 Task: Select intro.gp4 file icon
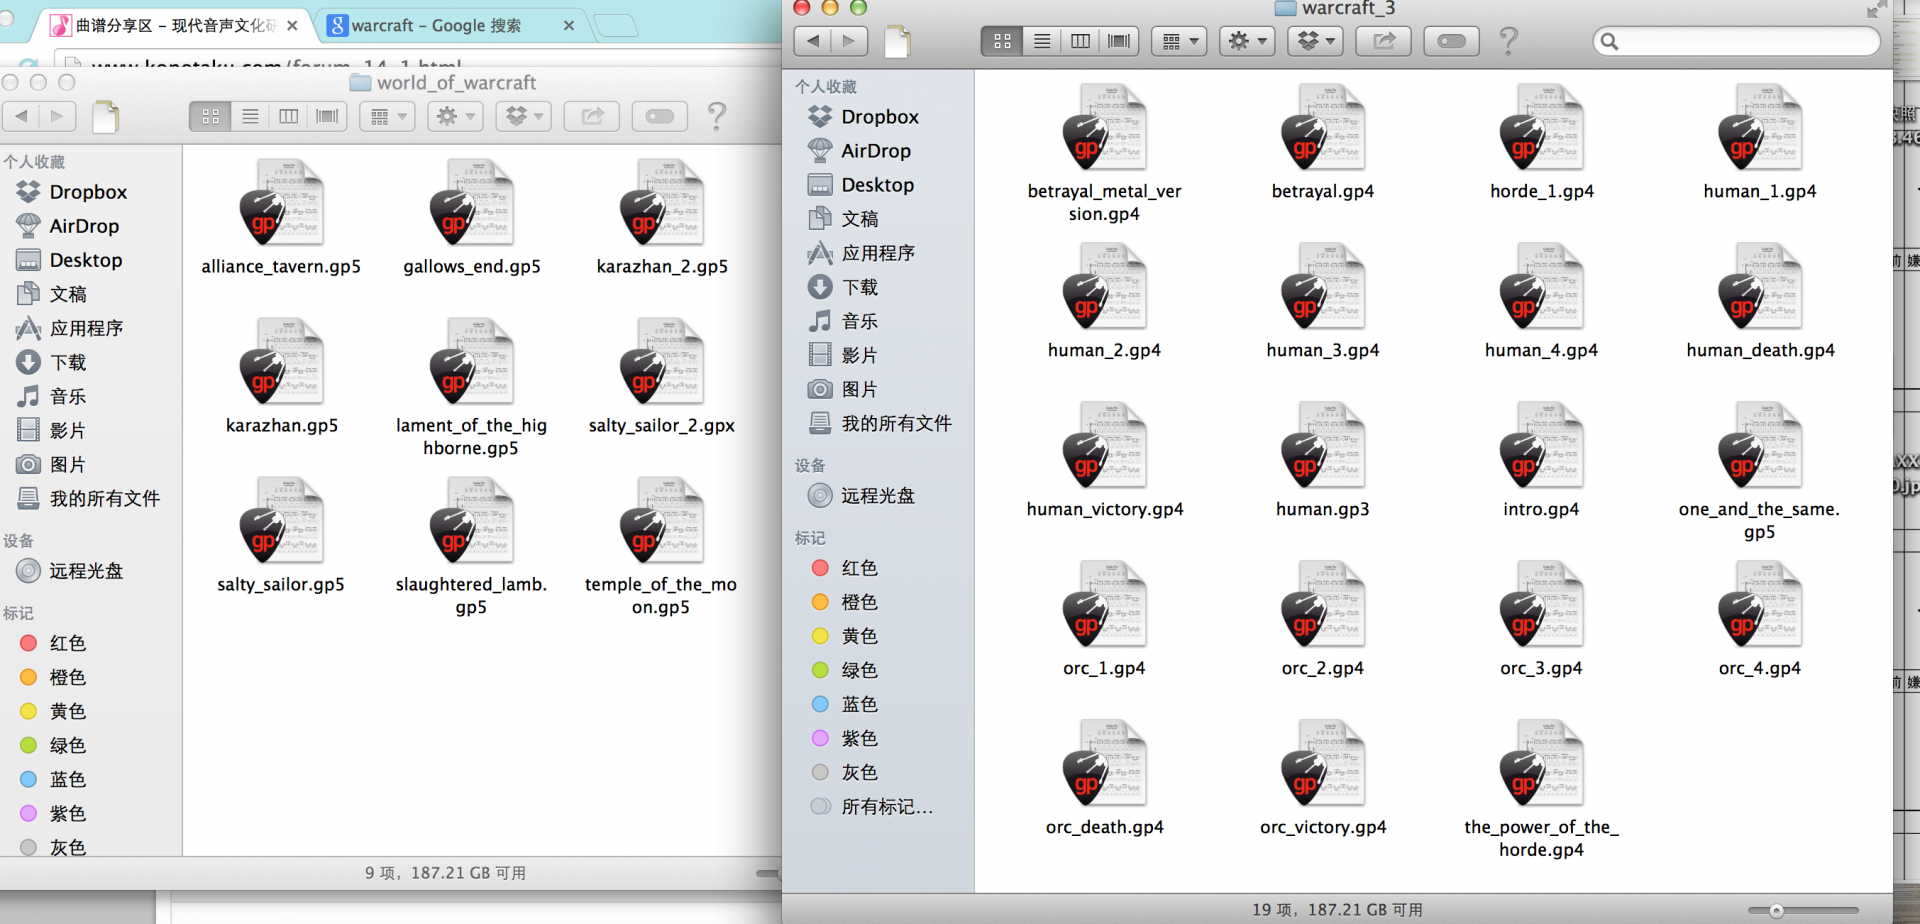[x=1541, y=446]
